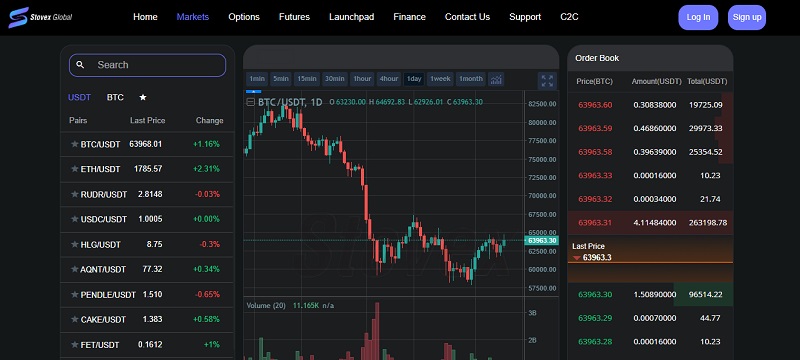This screenshot has height=360, width=800.
Task: Select the BTC/USDT pair row
Action: click(147, 144)
